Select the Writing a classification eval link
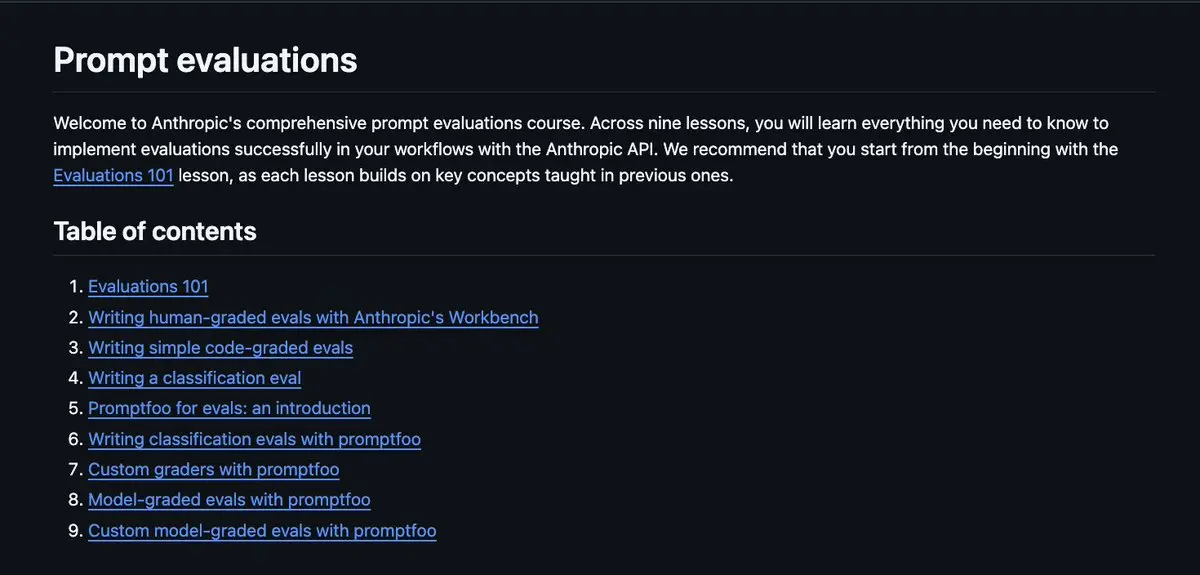This screenshot has height=575, width=1200. click(194, 378)
